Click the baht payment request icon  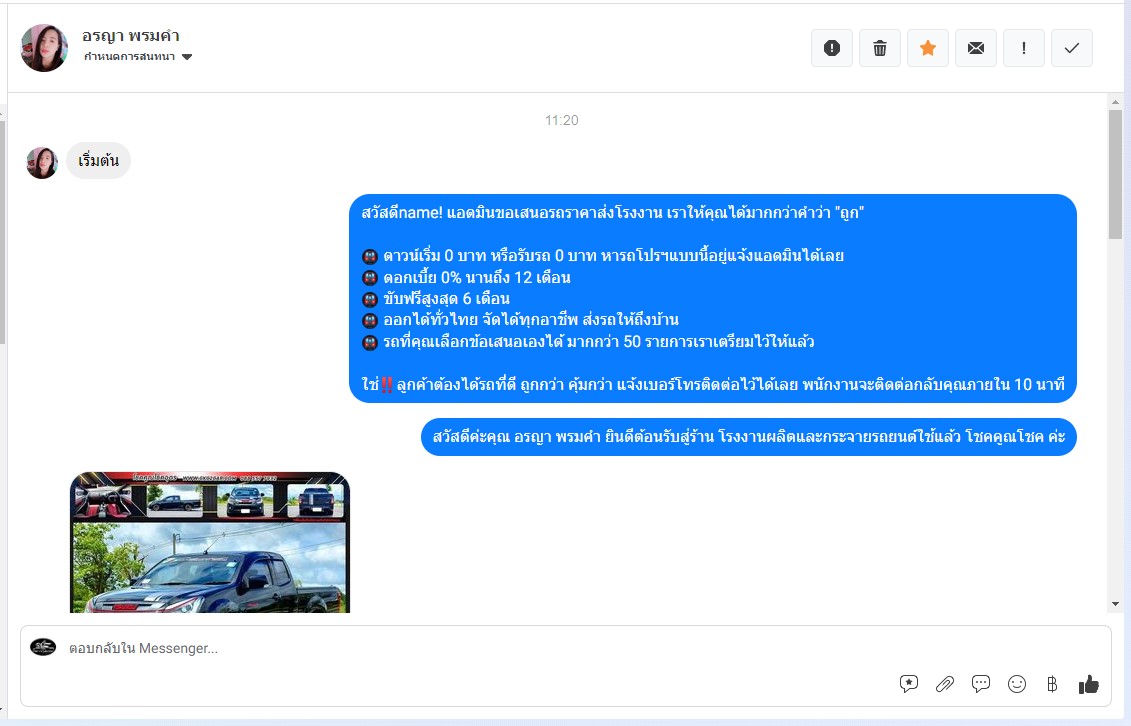tap(1052, 683)
